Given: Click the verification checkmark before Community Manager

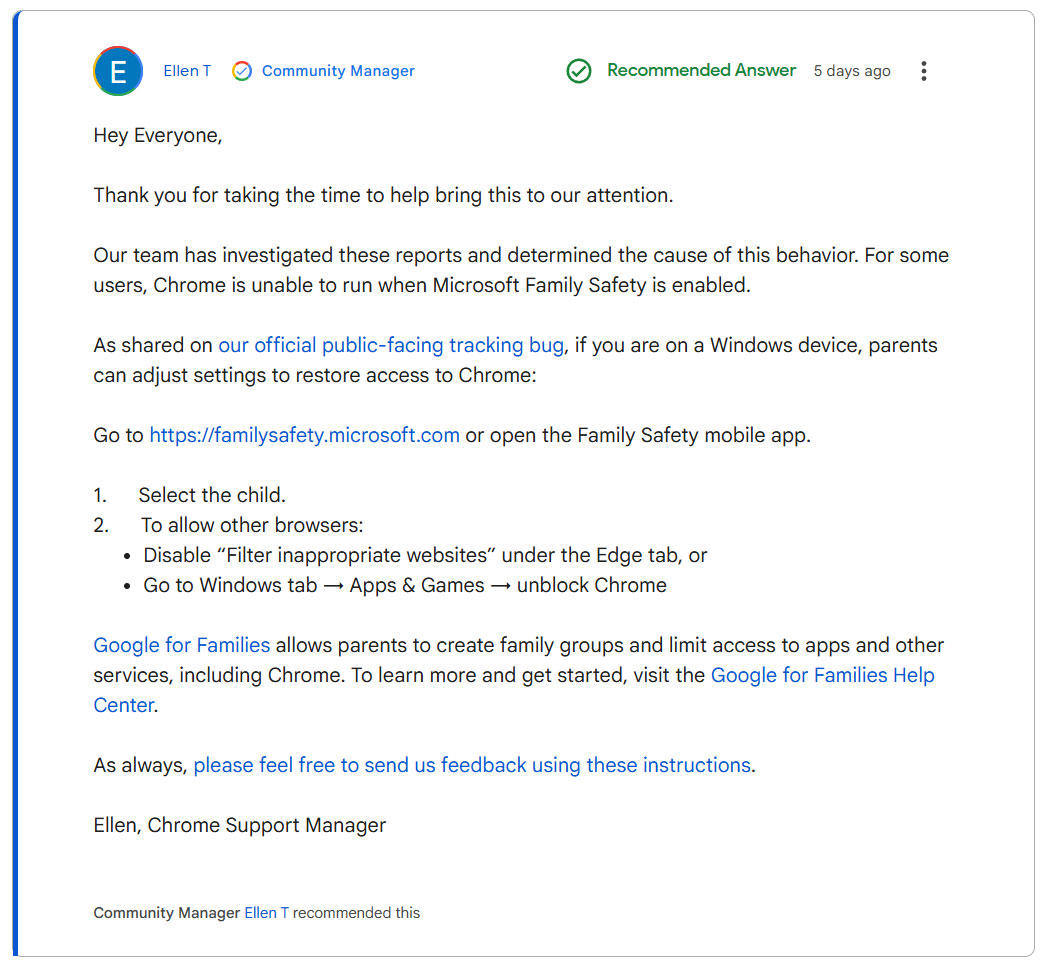Looking at the screenshot, I should pos(241,71).
